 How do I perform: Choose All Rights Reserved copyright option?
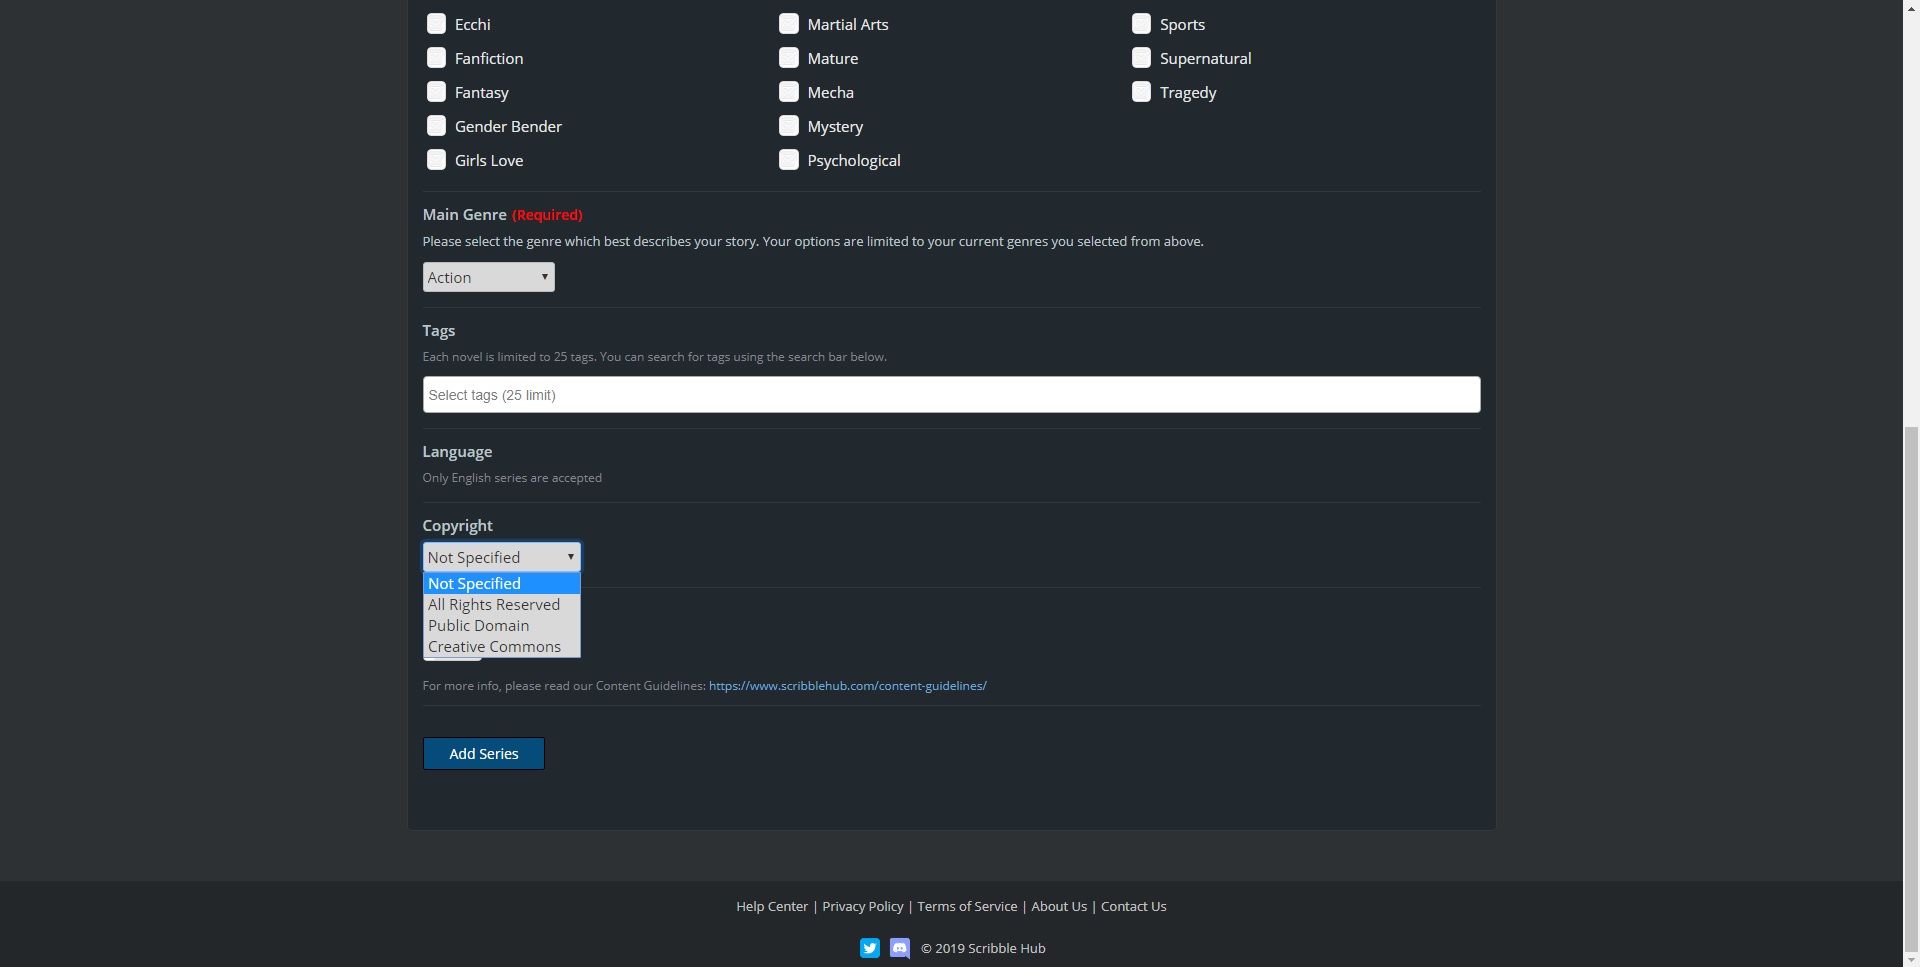(x=494, y=605)
